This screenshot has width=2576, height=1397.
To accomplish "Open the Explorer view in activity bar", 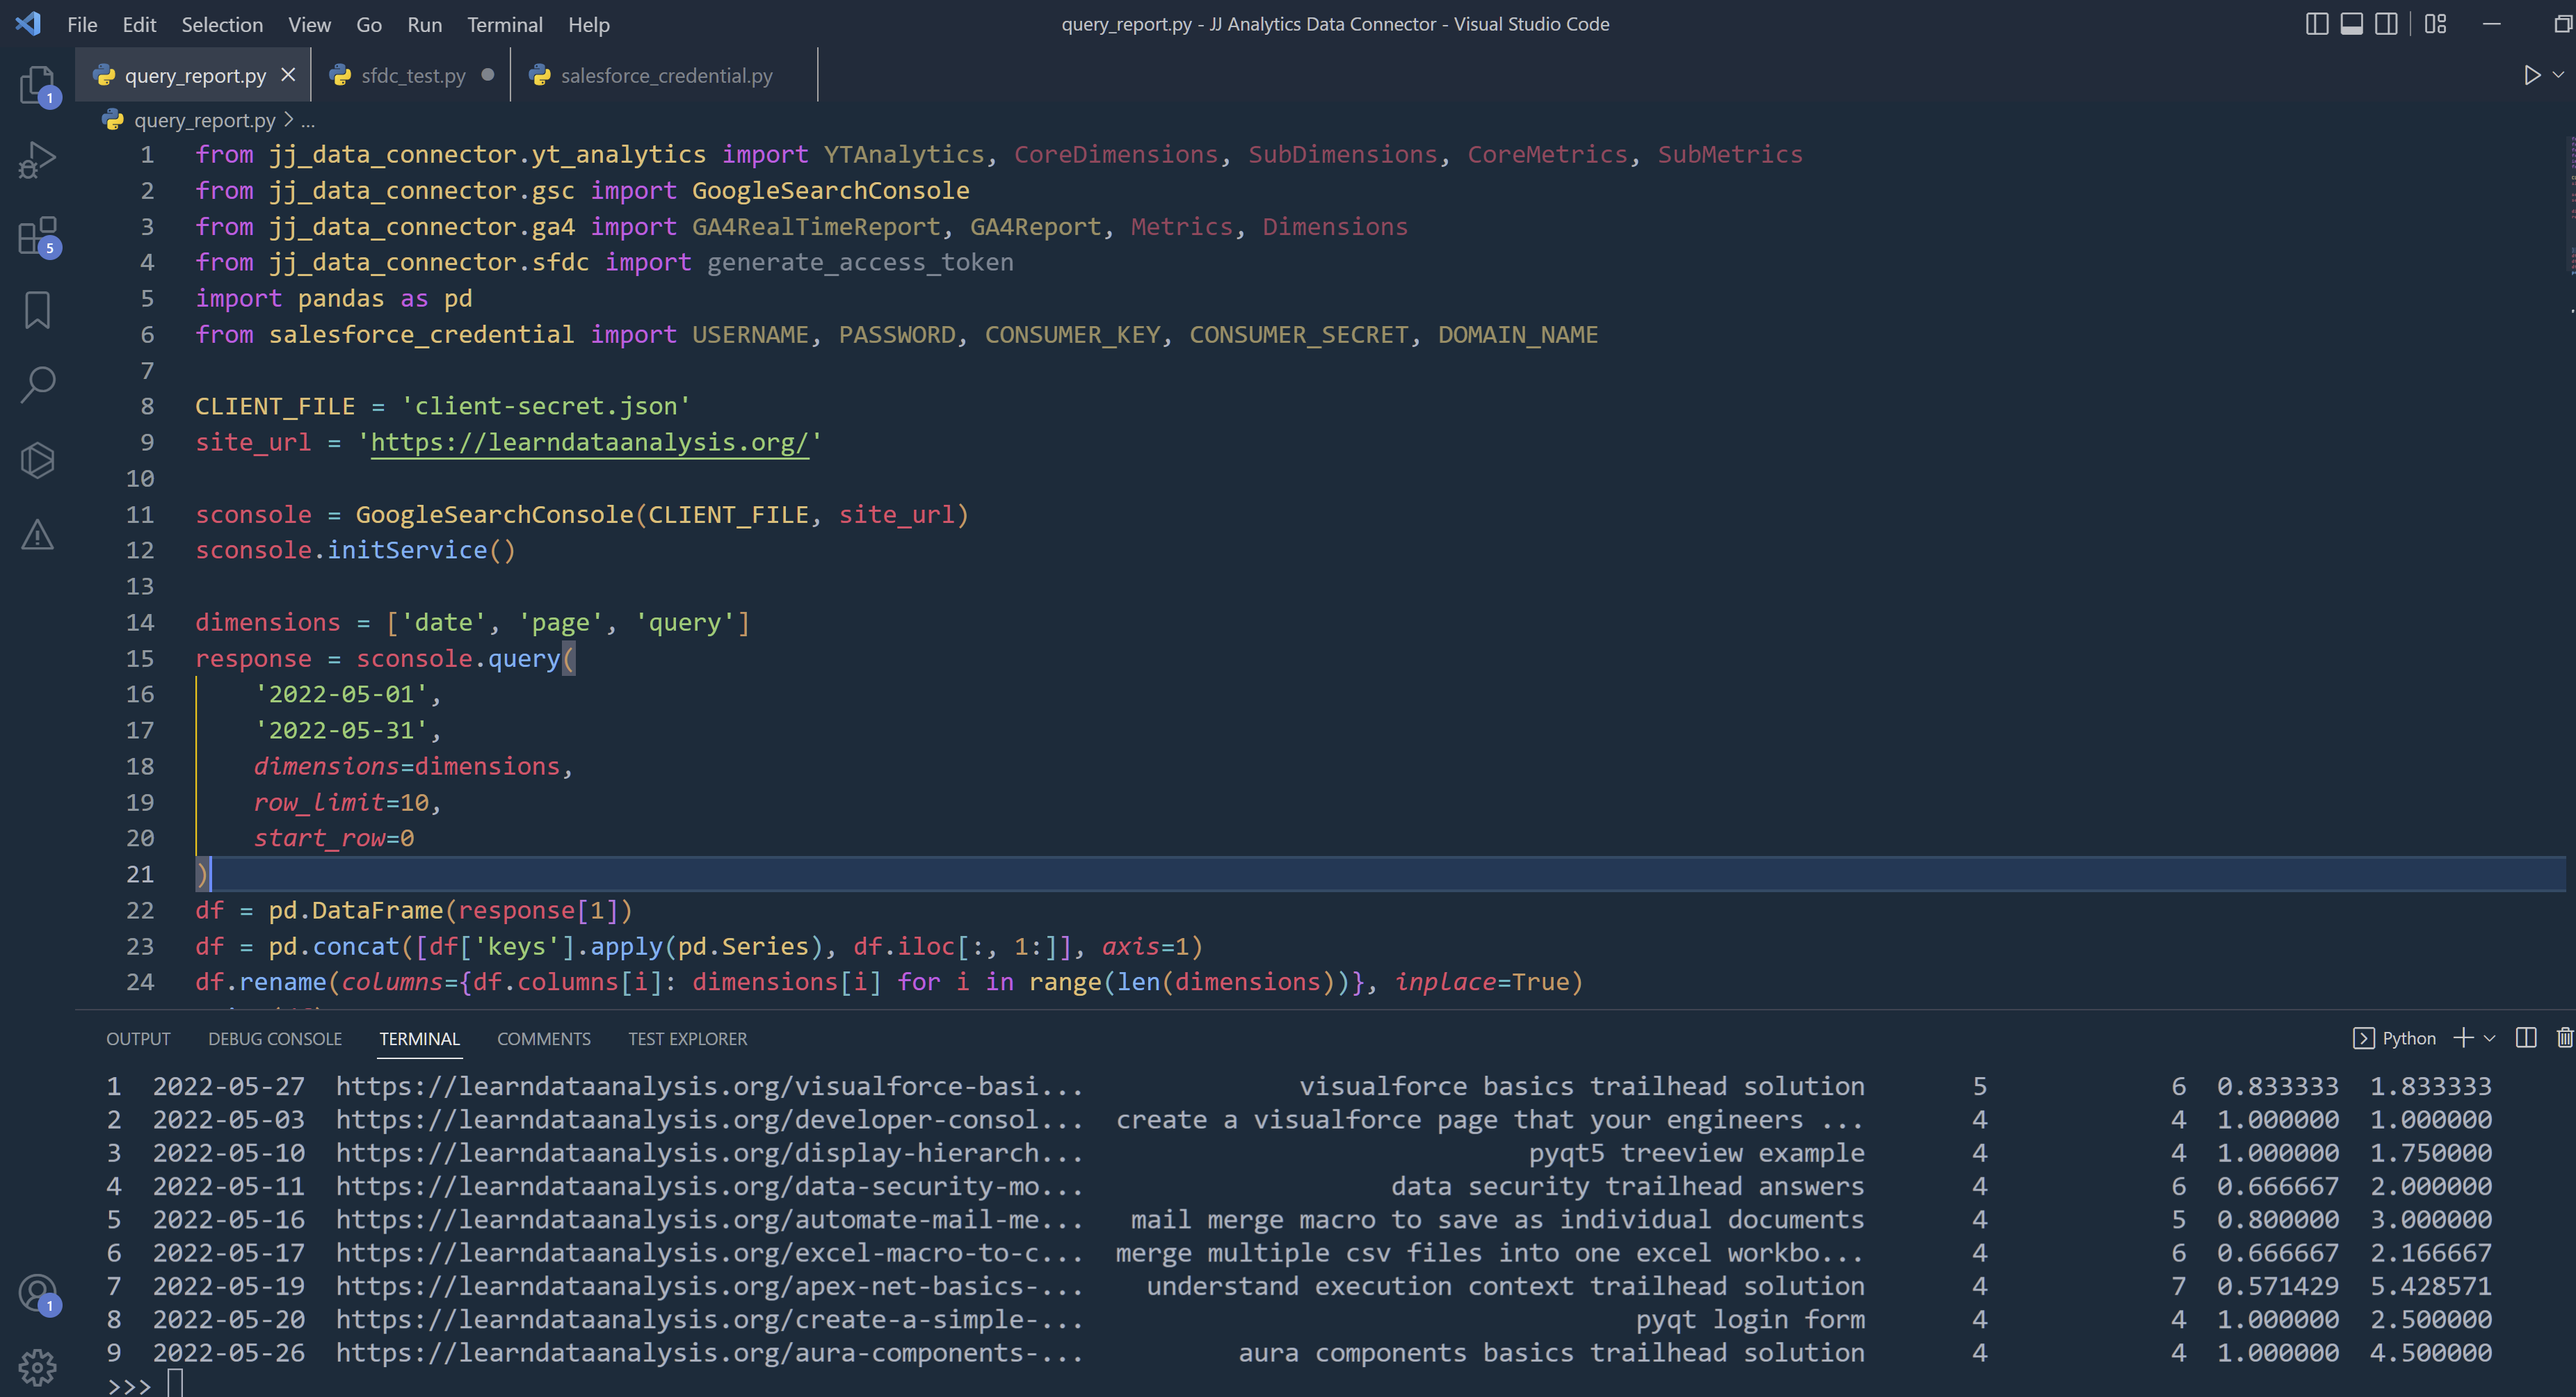I will pos(38,85).
